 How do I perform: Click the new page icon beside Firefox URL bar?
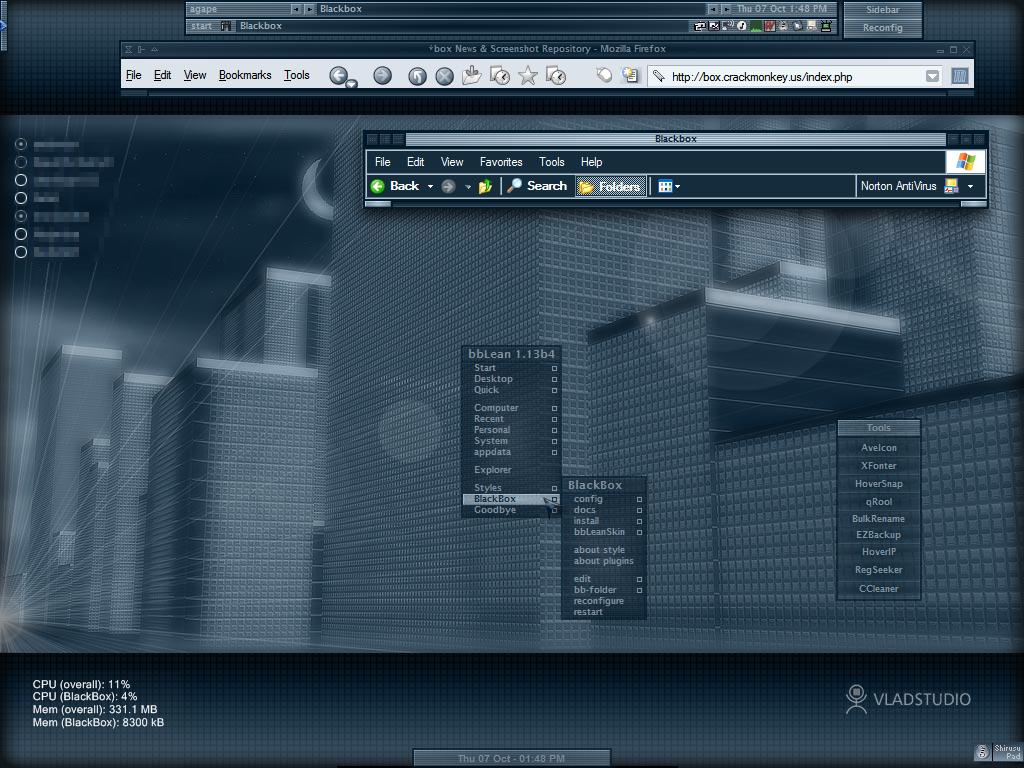[x=630, y=75]
